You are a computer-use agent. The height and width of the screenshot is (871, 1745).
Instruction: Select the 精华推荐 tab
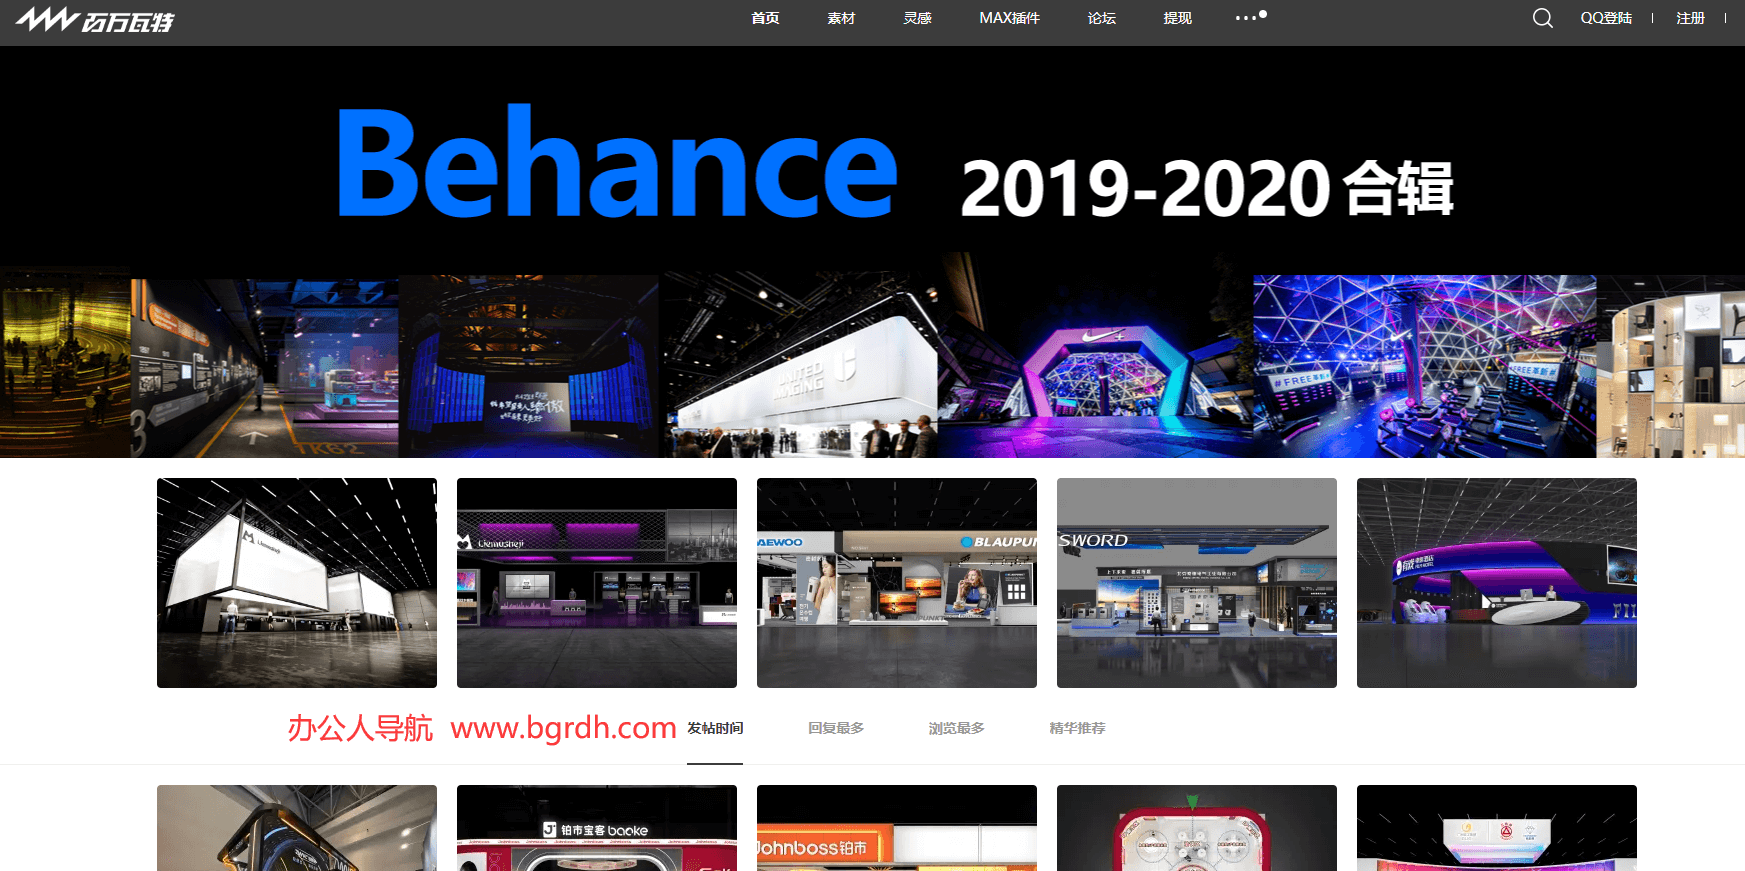(1077, 728)
